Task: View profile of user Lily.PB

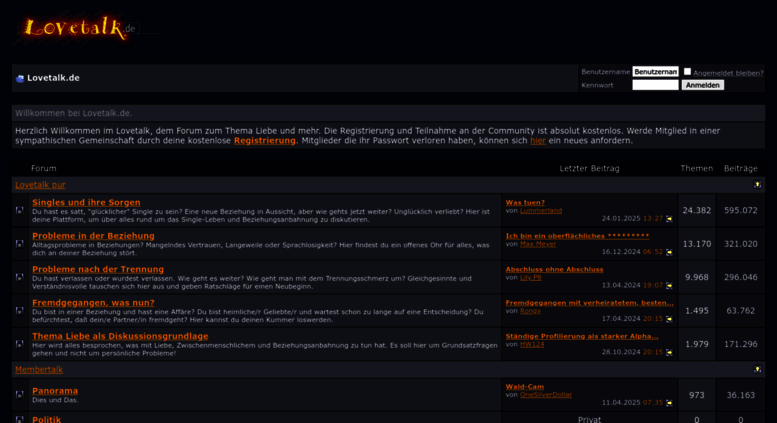Action: click(x=530, y=277)
